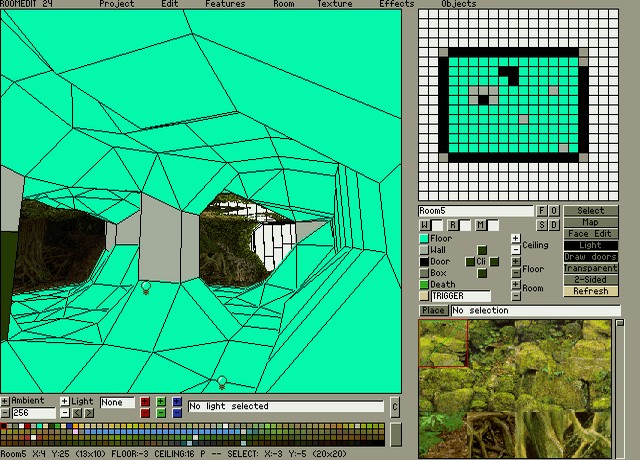The height and width of the screenshot is (460, 640).
Task: Select the Wall tile icon
Action: click(424, 250)
